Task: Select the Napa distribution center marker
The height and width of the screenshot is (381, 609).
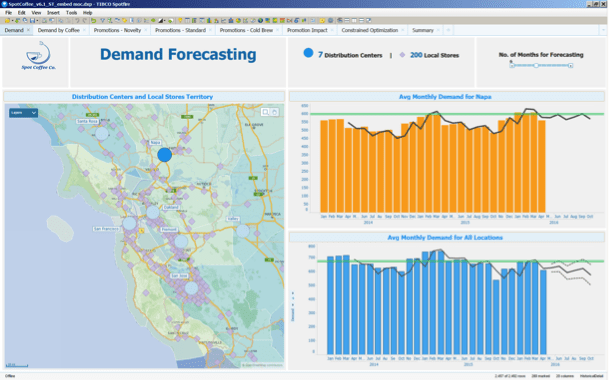Action: tap(165, 155)
